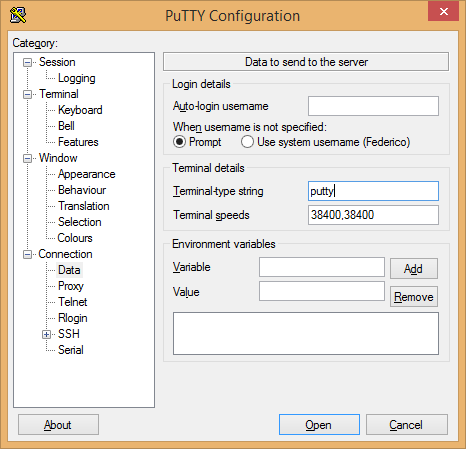Click the About button
466x449 pixels.
pyautogui.click(x=58, y=425)
